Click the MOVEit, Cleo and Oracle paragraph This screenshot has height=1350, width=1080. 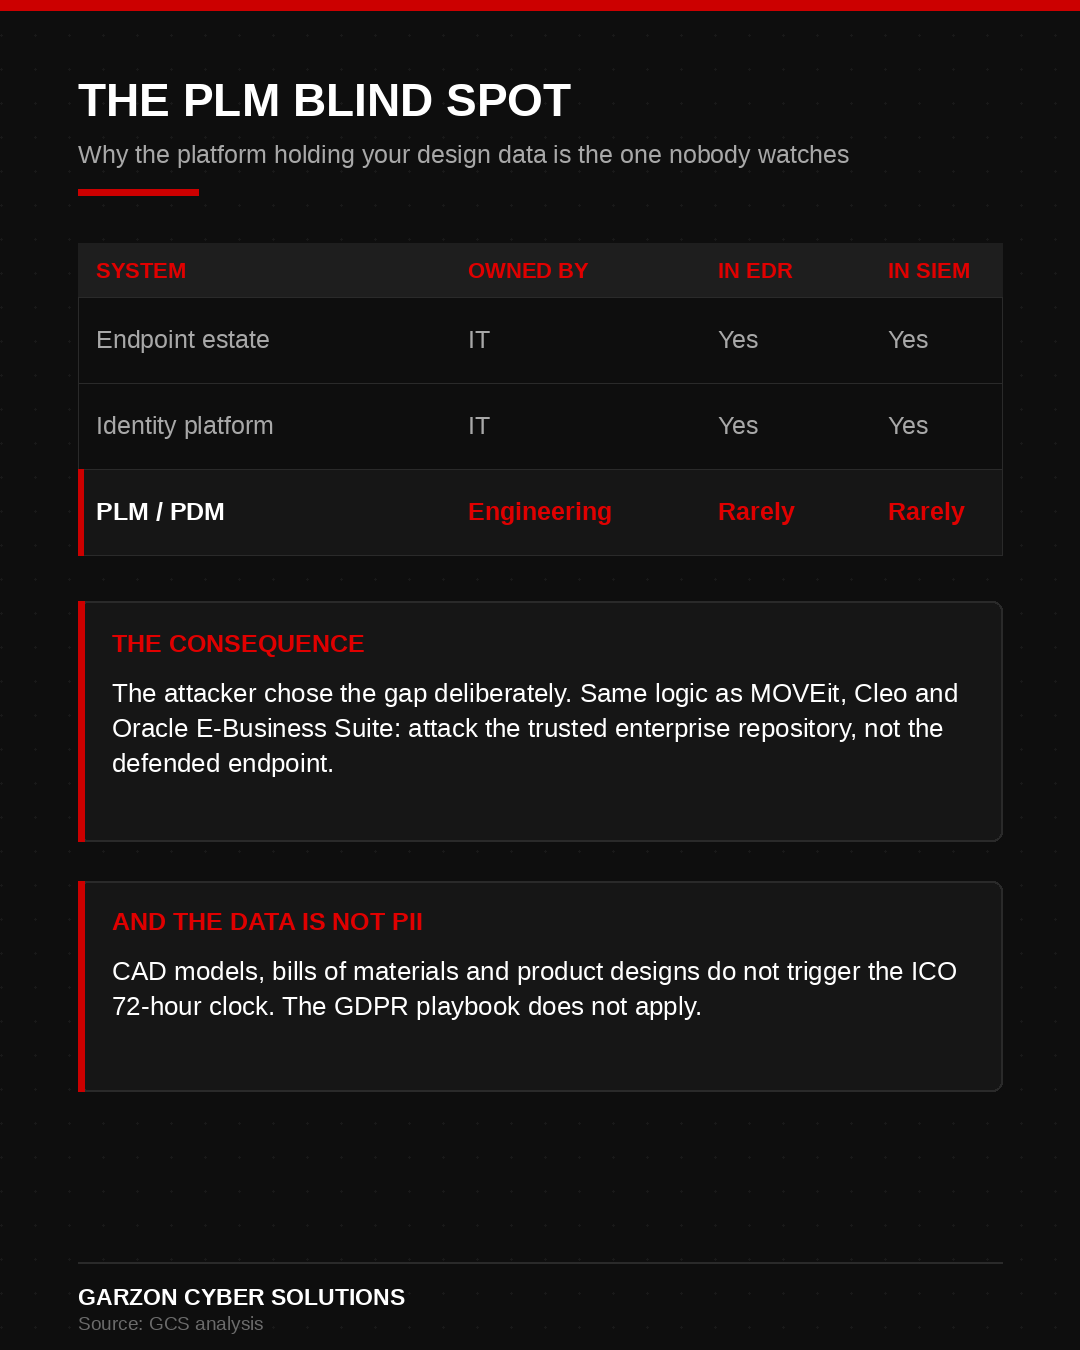click(535, 728)
